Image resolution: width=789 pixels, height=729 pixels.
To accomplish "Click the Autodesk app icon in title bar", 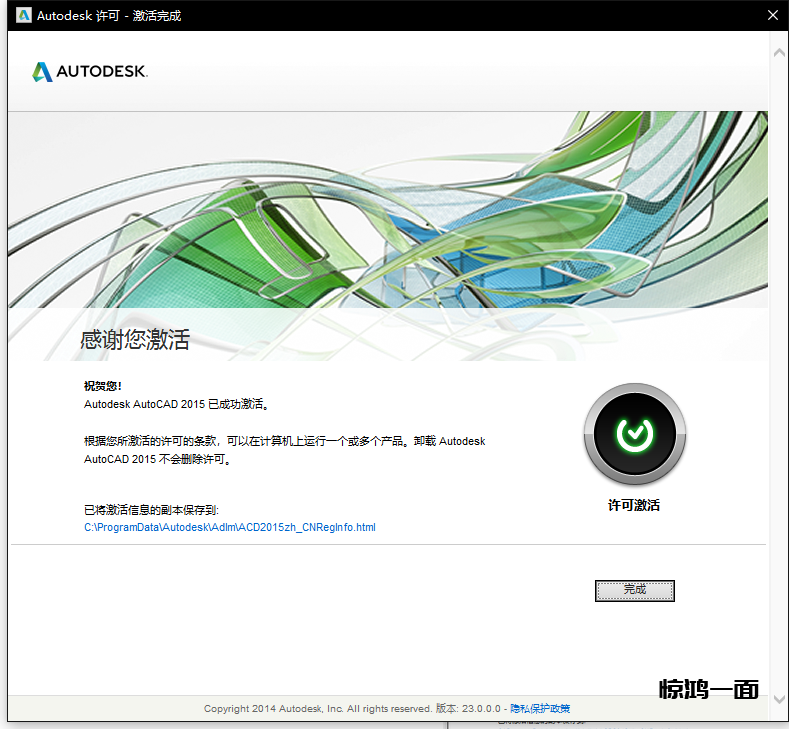I will (23, 15).
